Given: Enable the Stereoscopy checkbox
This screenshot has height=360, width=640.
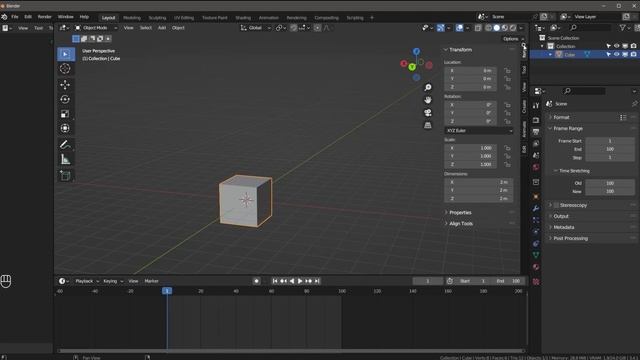Looking at the screenshot, I should click(x=556, y=205).
